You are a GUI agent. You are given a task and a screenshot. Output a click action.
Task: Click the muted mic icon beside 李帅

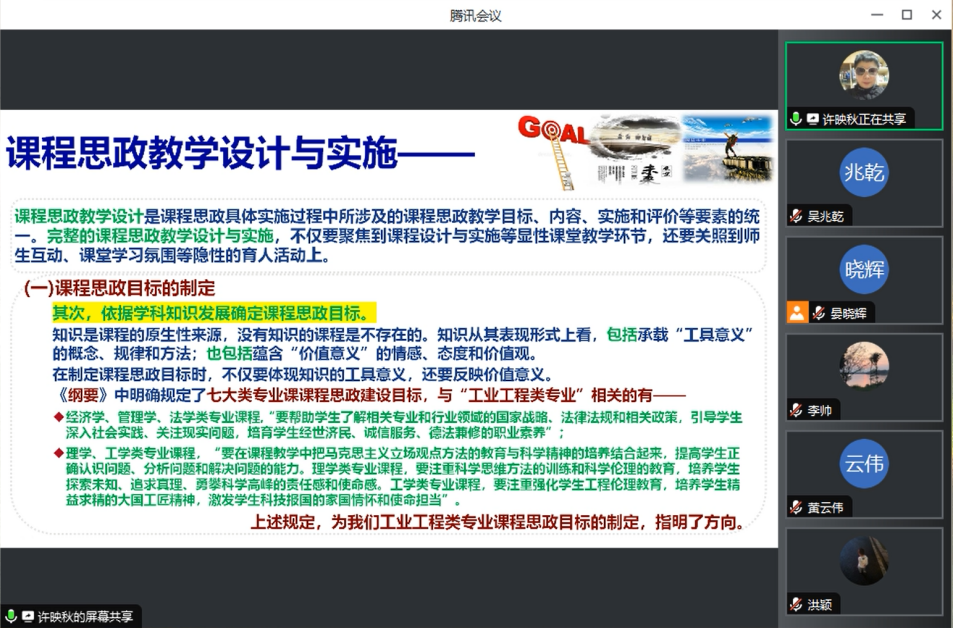click(x=796, y=410)
